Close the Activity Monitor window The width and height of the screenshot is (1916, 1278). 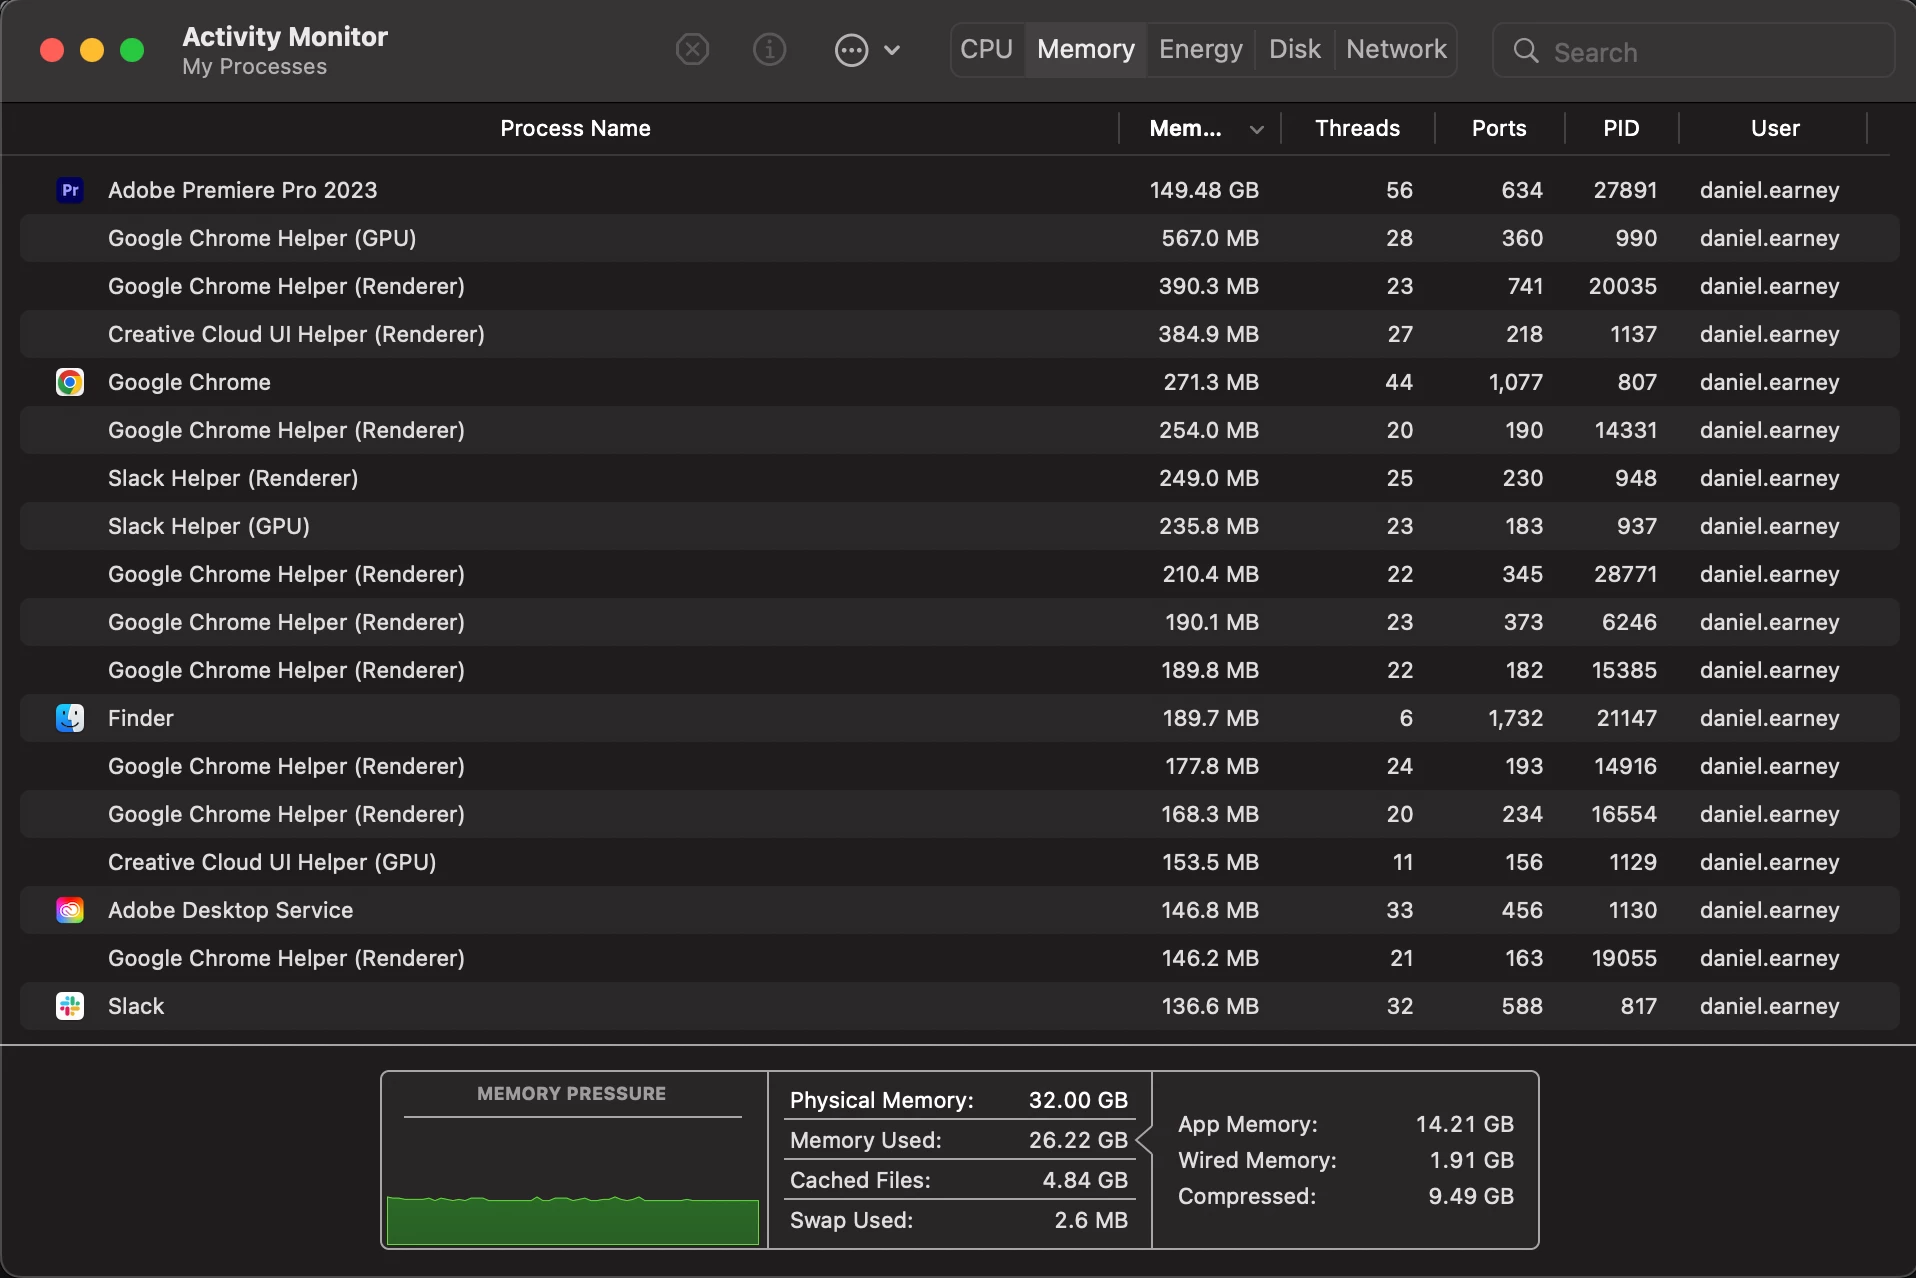pyautogui.click(x=52, y=50)
